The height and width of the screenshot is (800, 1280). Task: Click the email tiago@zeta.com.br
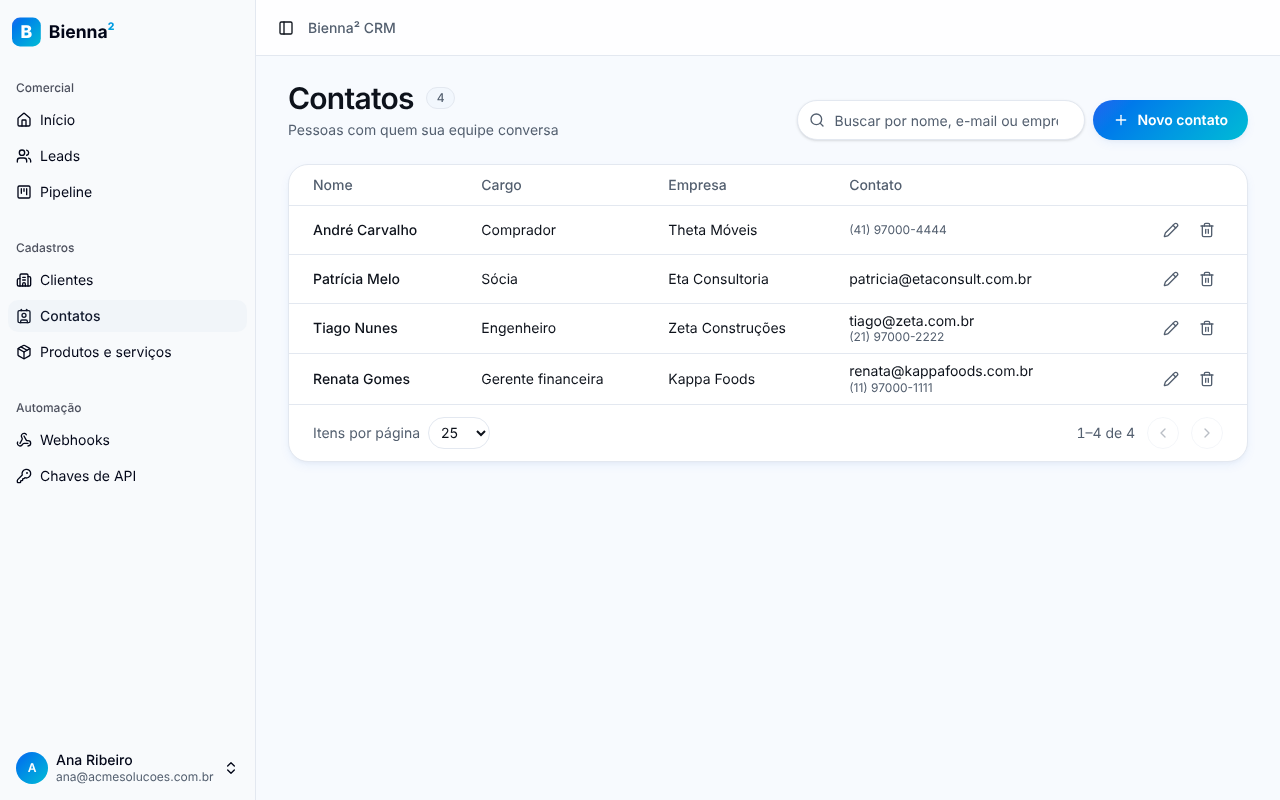pos(912,321)
